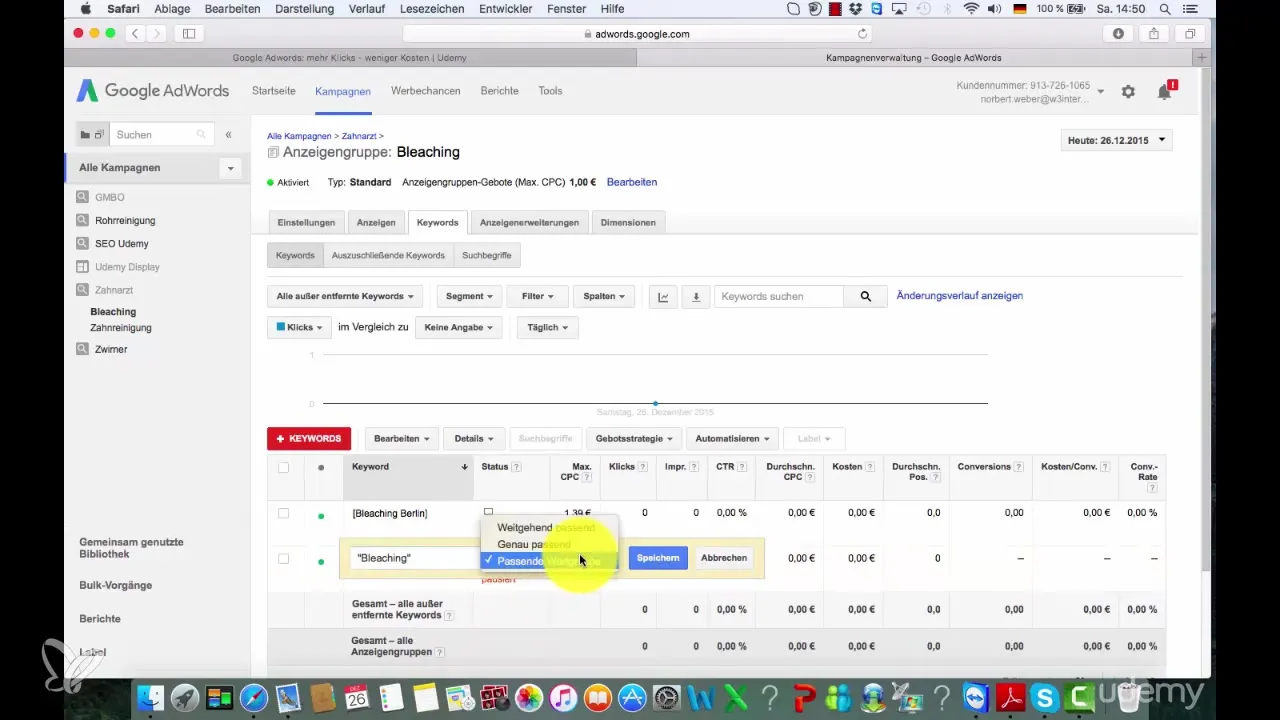The height and width of the screenshot is (720, 1280).
Task: Go forward in Safari
Action: tap(158, 33)
